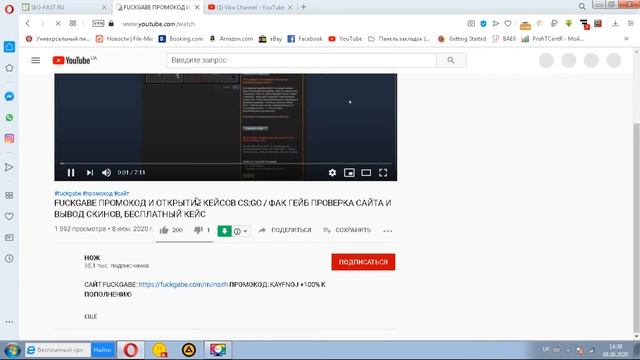Like the video with thumbs up
Image resolution: width=640 pixels, height=360 pixels.
pyautogui.click(x=164, y=230)
